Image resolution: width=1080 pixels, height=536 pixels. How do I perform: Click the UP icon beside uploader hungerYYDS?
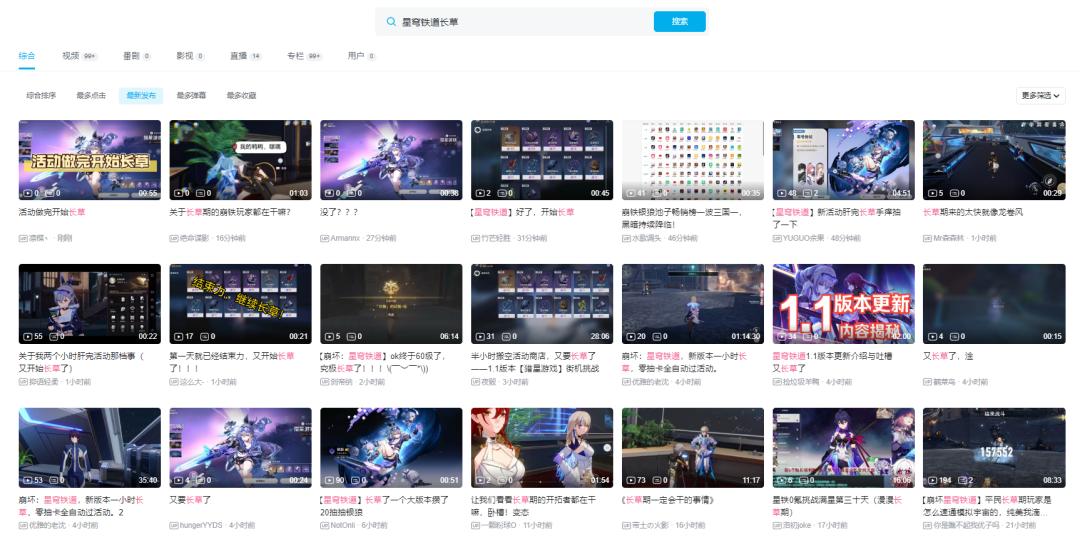click(174, 526)
